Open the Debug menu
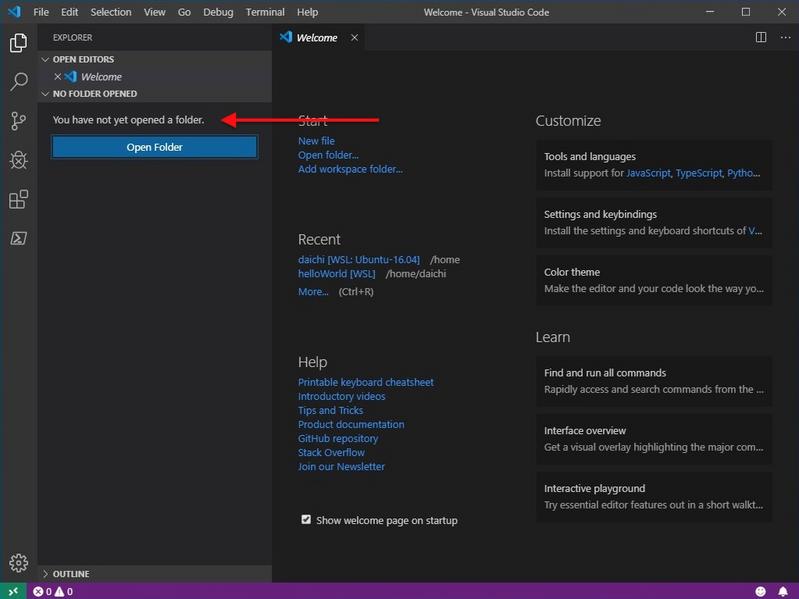 point(218,12)
